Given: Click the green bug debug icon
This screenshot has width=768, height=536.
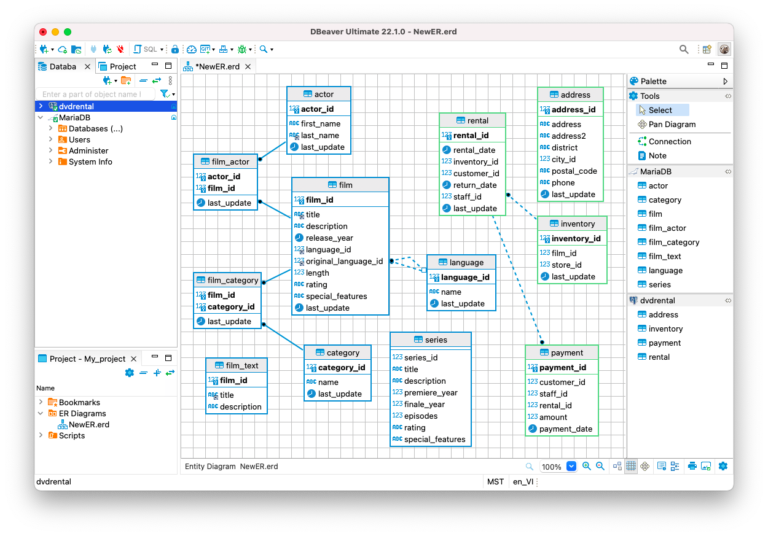Looking at the screenshot, I should [242, 49].
